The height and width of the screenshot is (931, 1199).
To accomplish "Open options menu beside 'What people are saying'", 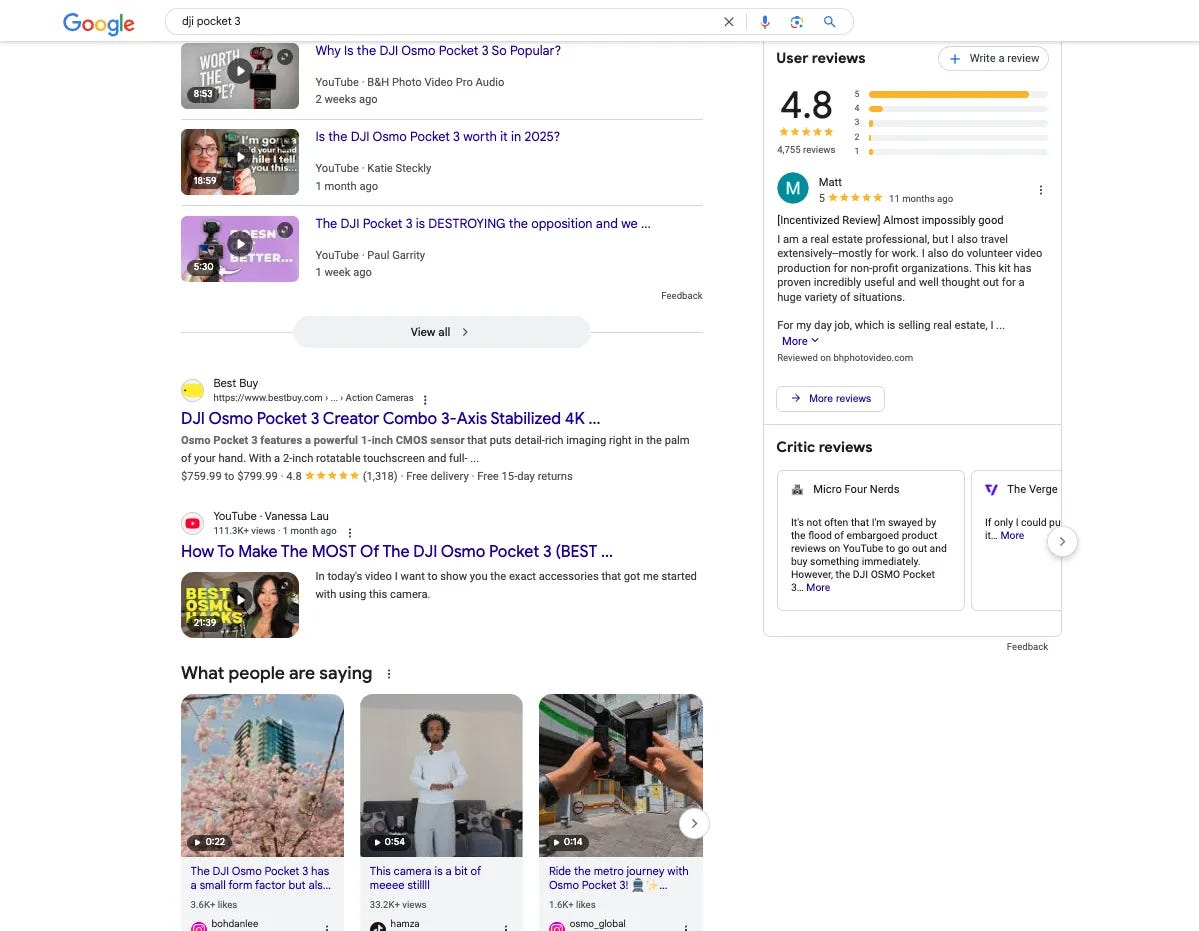I will click(388, 674).
